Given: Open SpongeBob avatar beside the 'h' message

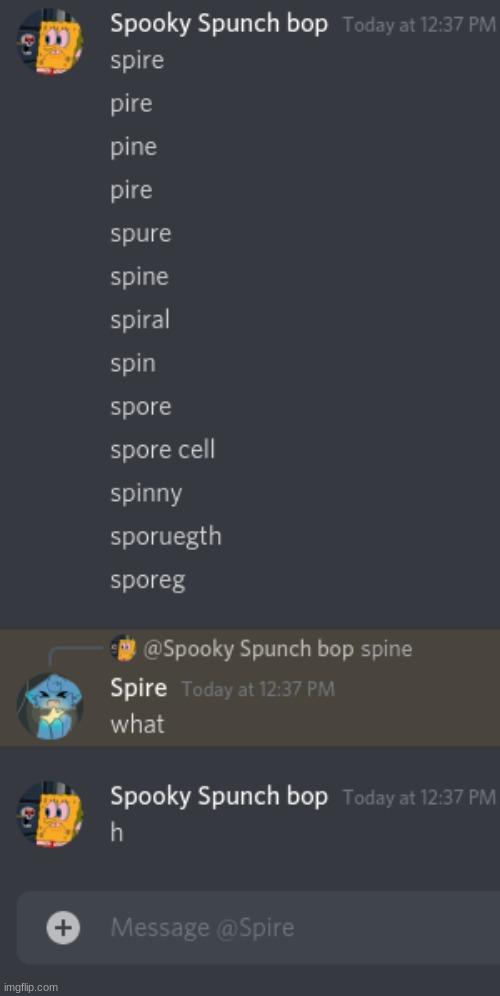Looking at the screenshot, I should tap(50, 814).
